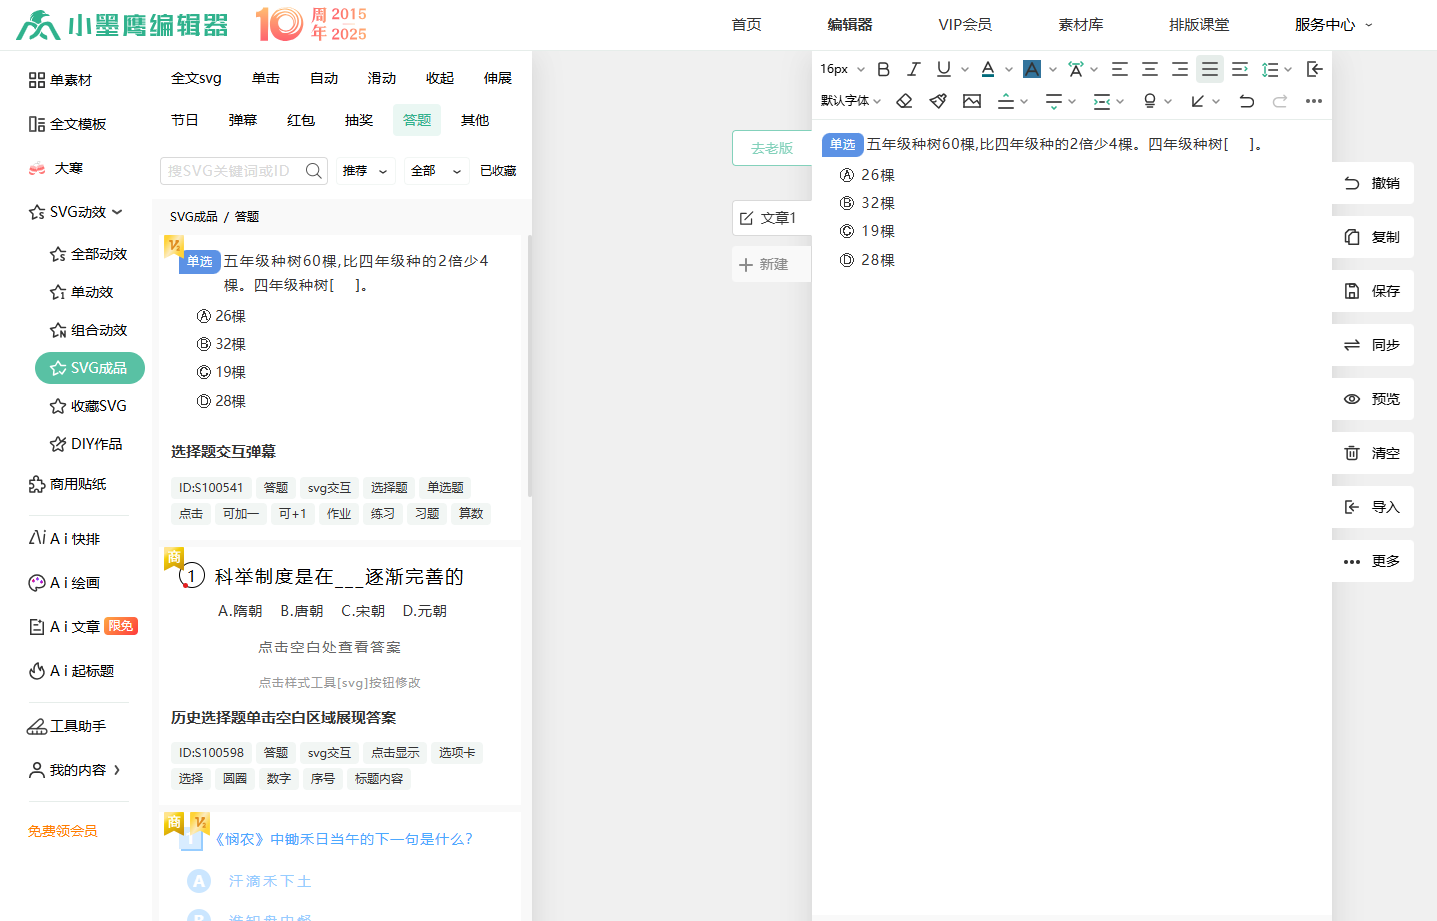This screenshot has height=921, width=1437.
Task: Switch to the 节日 category tab
Action: [x=184, y=119]
